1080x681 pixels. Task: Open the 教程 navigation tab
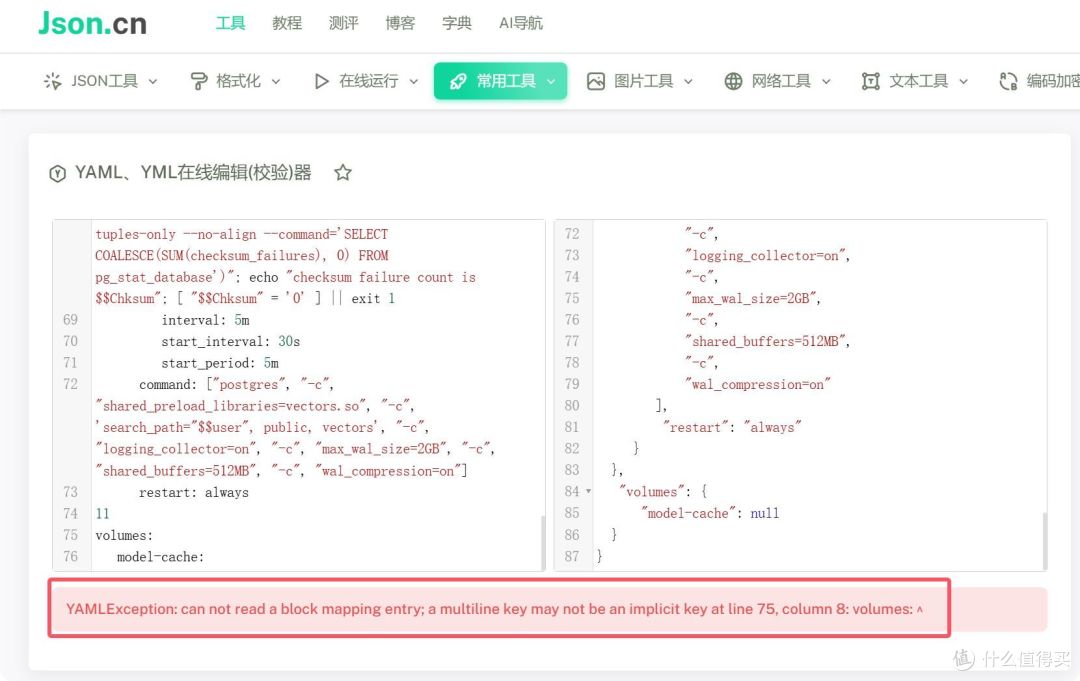pyautogui.click(x=287, y=23)
